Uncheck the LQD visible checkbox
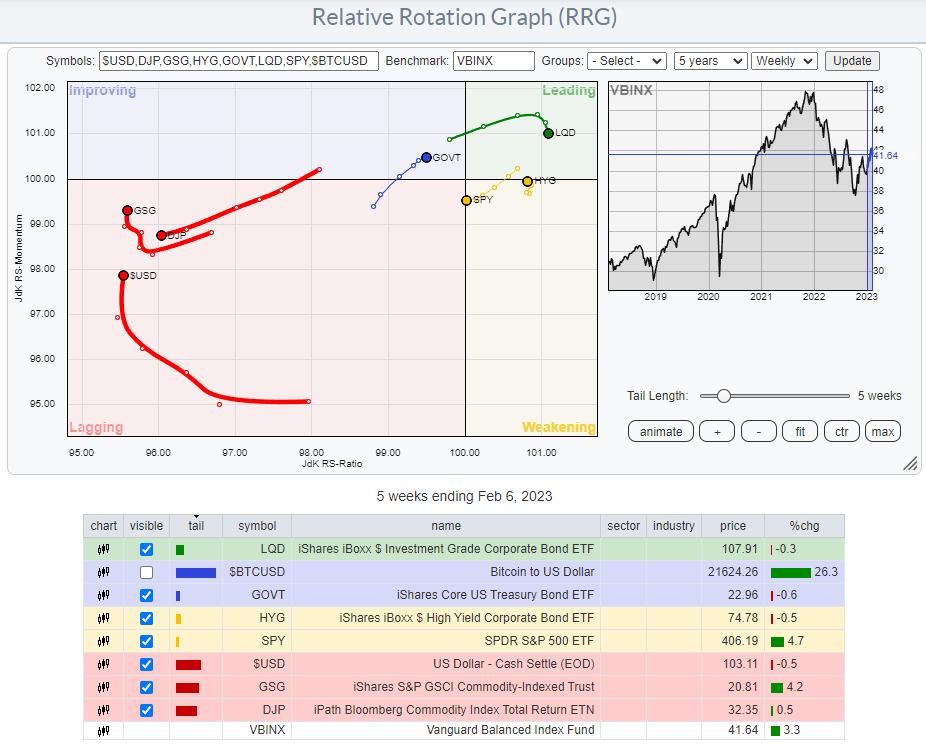Image resolution: width=926 pixels, height=751 pixels. click(147, 549)
